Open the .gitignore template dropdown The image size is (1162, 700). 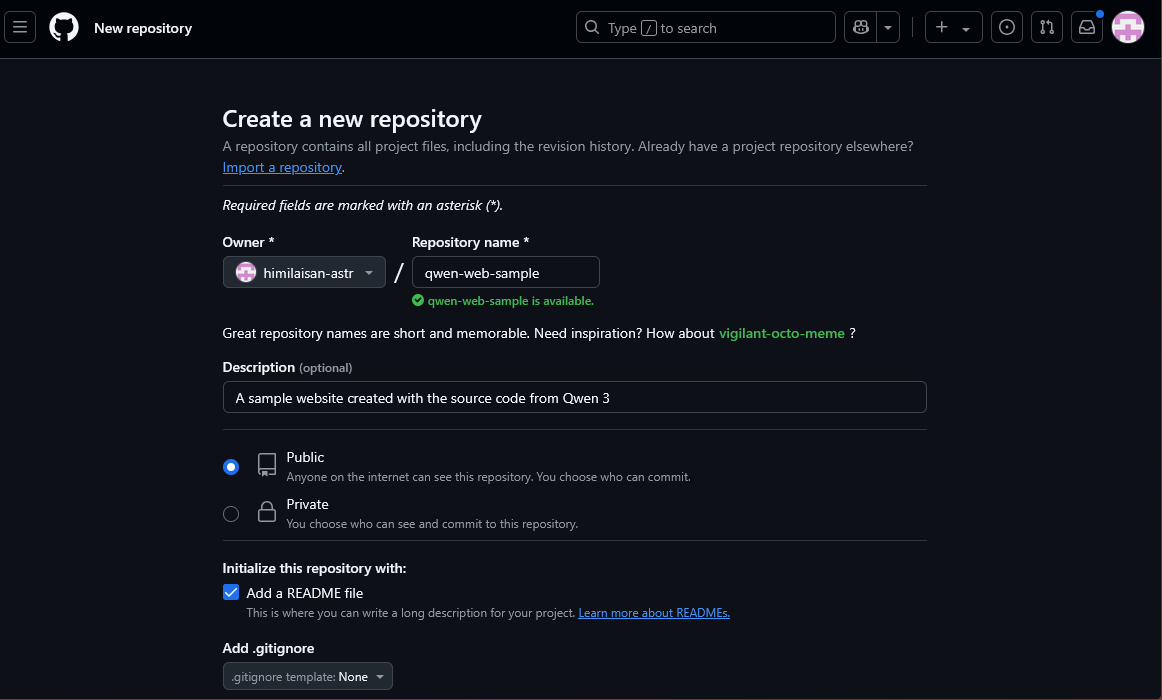[308, 676]
